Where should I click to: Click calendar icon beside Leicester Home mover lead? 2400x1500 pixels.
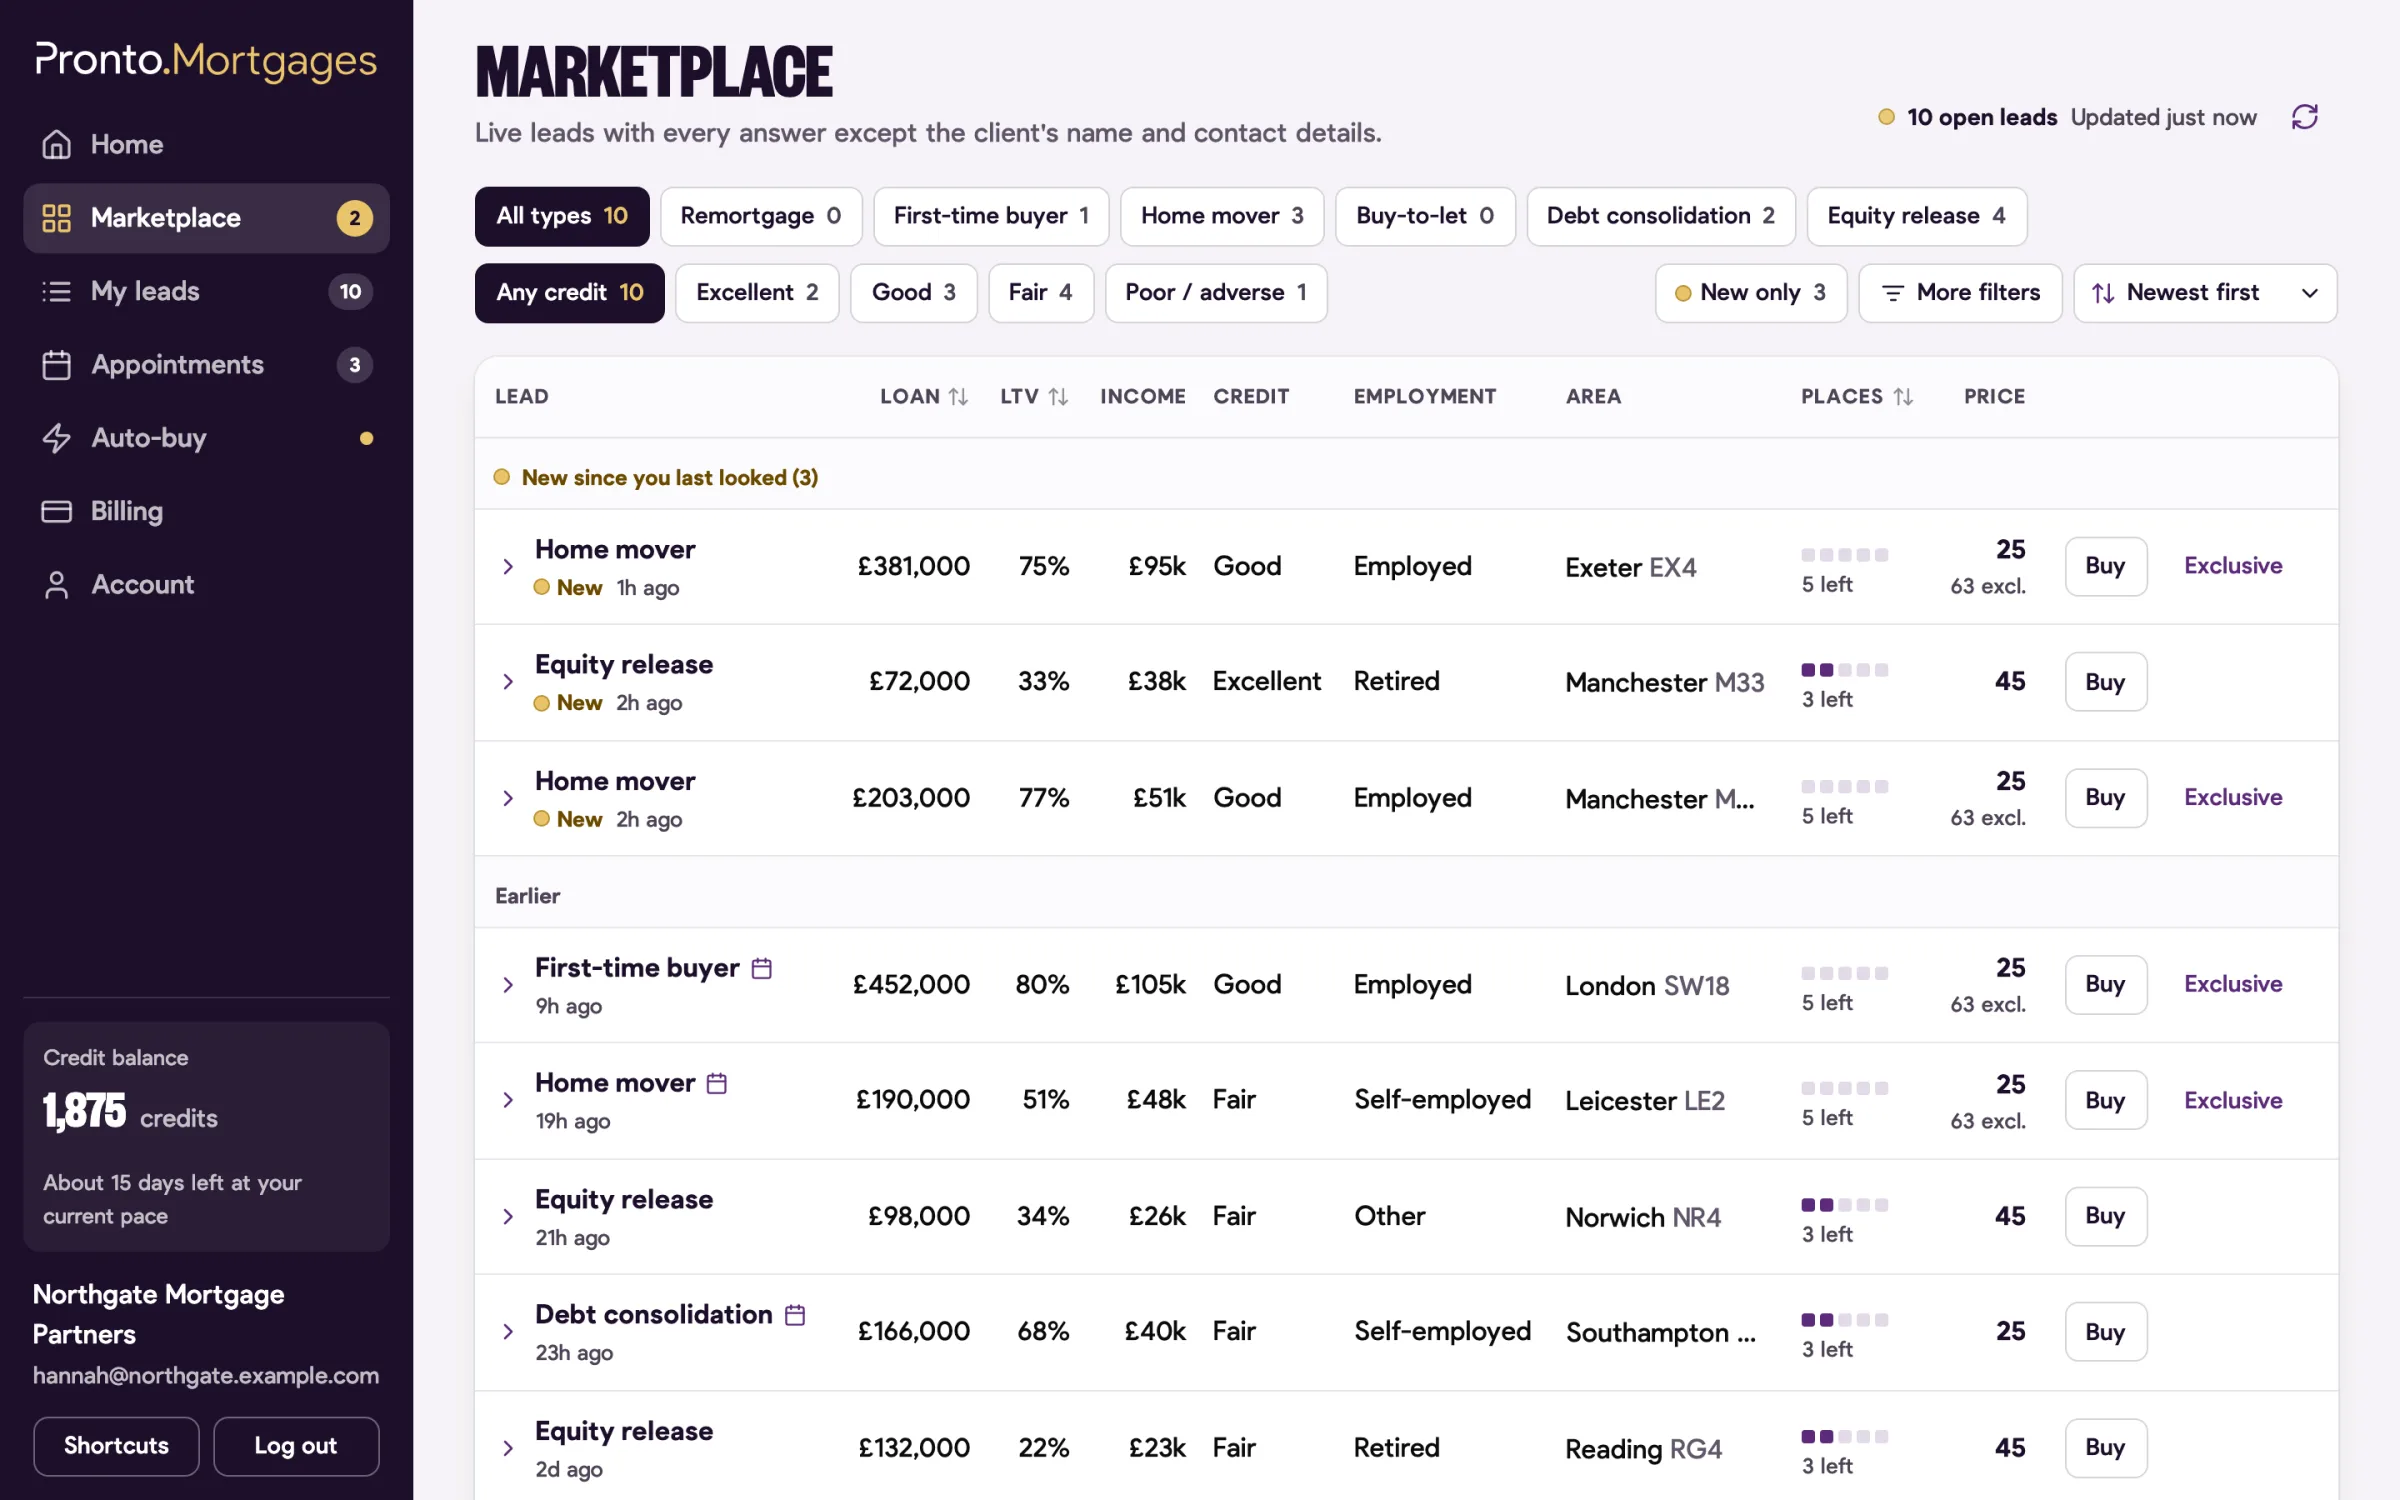(x=717, y=1083)
